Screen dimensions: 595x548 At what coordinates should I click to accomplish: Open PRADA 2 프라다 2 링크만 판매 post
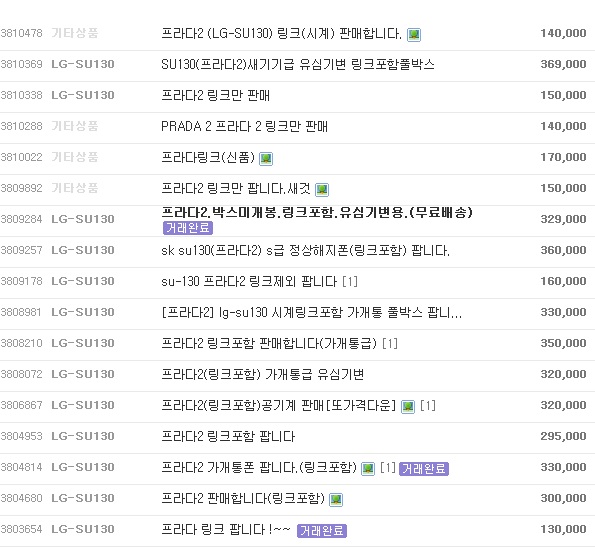pos(244,126)
